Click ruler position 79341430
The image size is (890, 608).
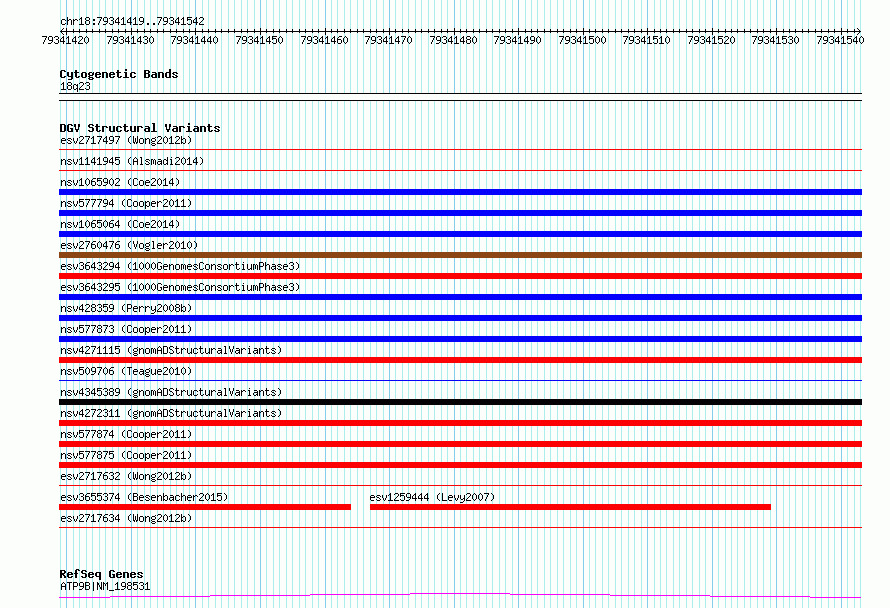tap(130, 40)
